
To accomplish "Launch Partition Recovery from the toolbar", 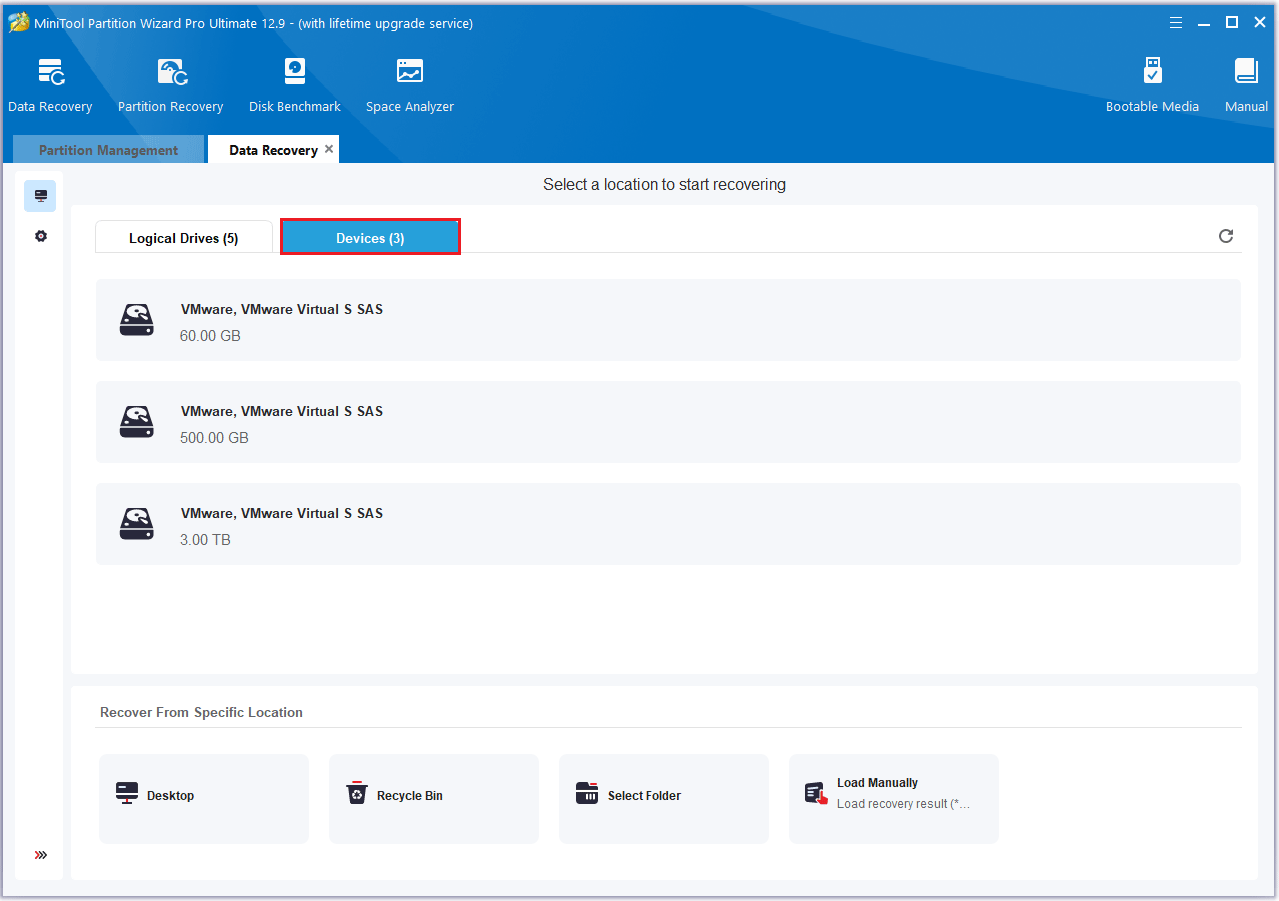I will [170, 86].
